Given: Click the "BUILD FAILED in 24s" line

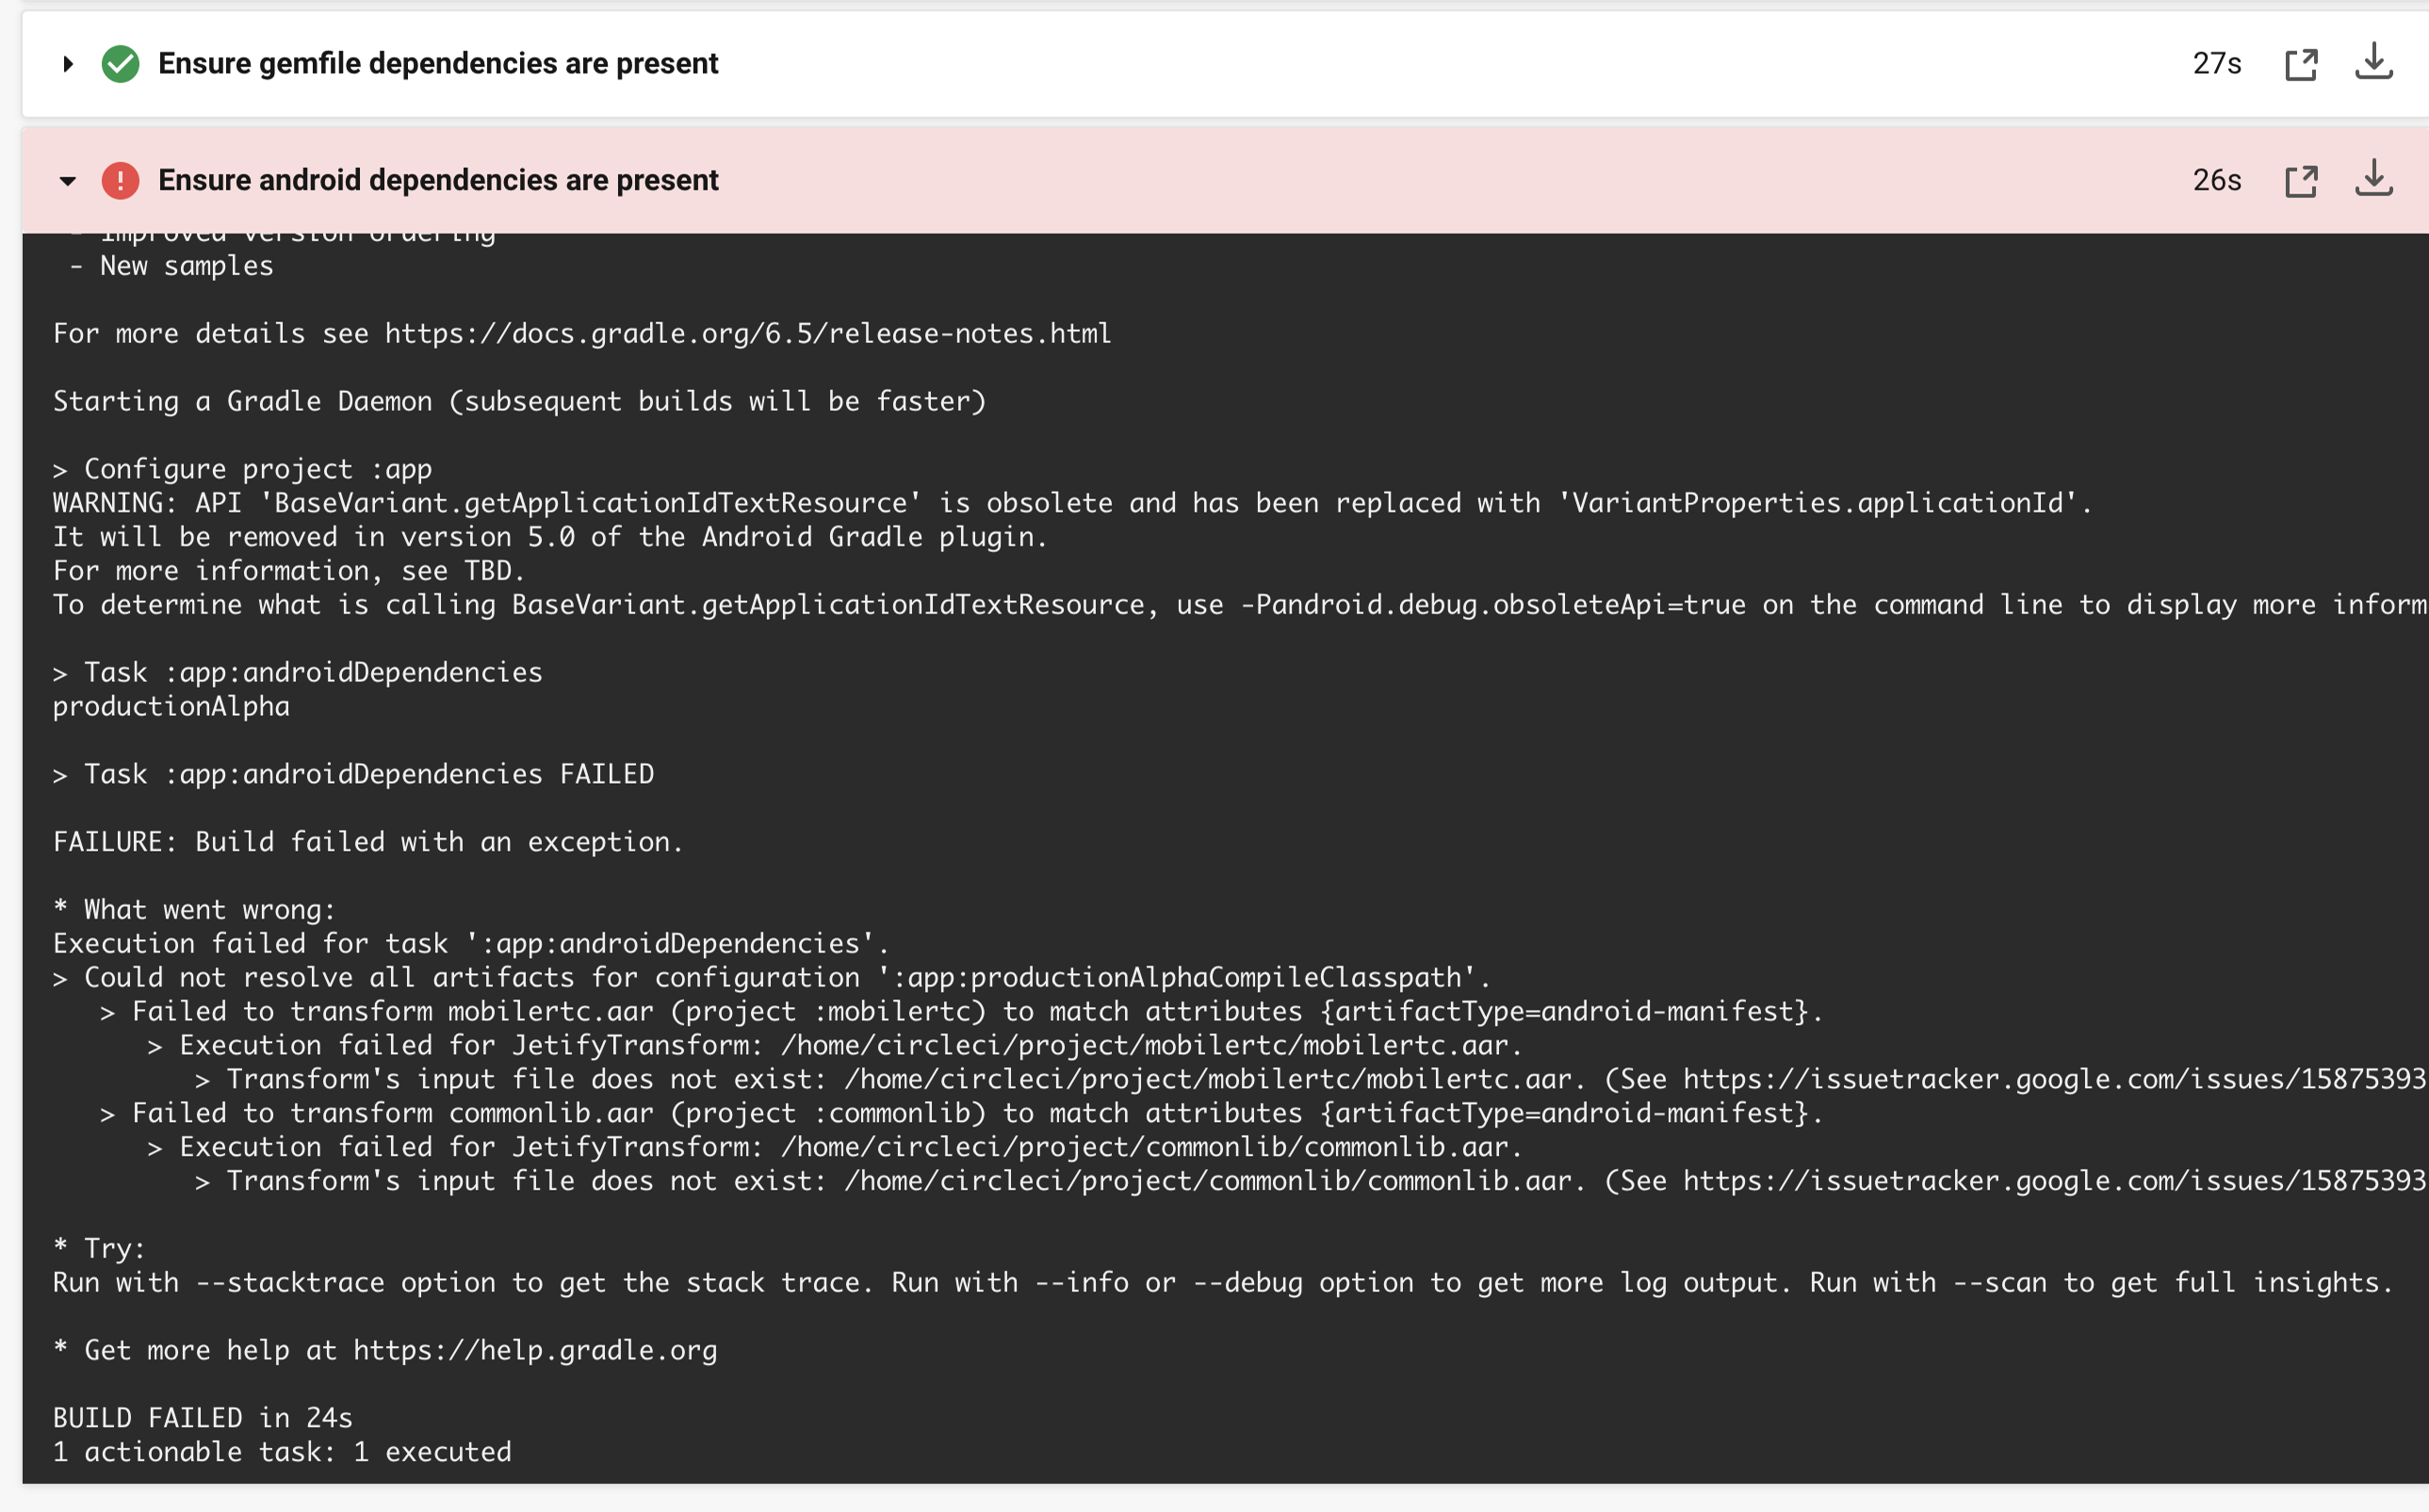Looking at the screenshot, I should 203,1419.
